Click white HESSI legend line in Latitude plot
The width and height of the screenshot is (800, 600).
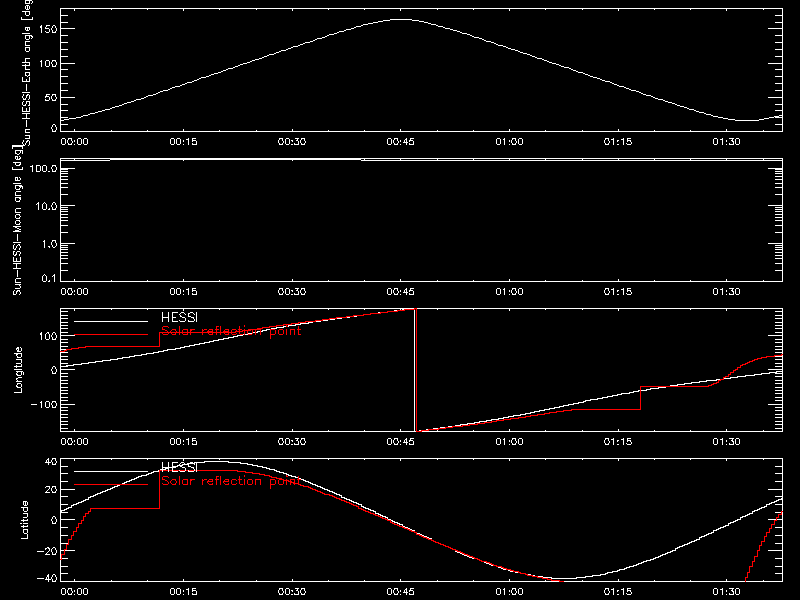(x=111, y=471)
